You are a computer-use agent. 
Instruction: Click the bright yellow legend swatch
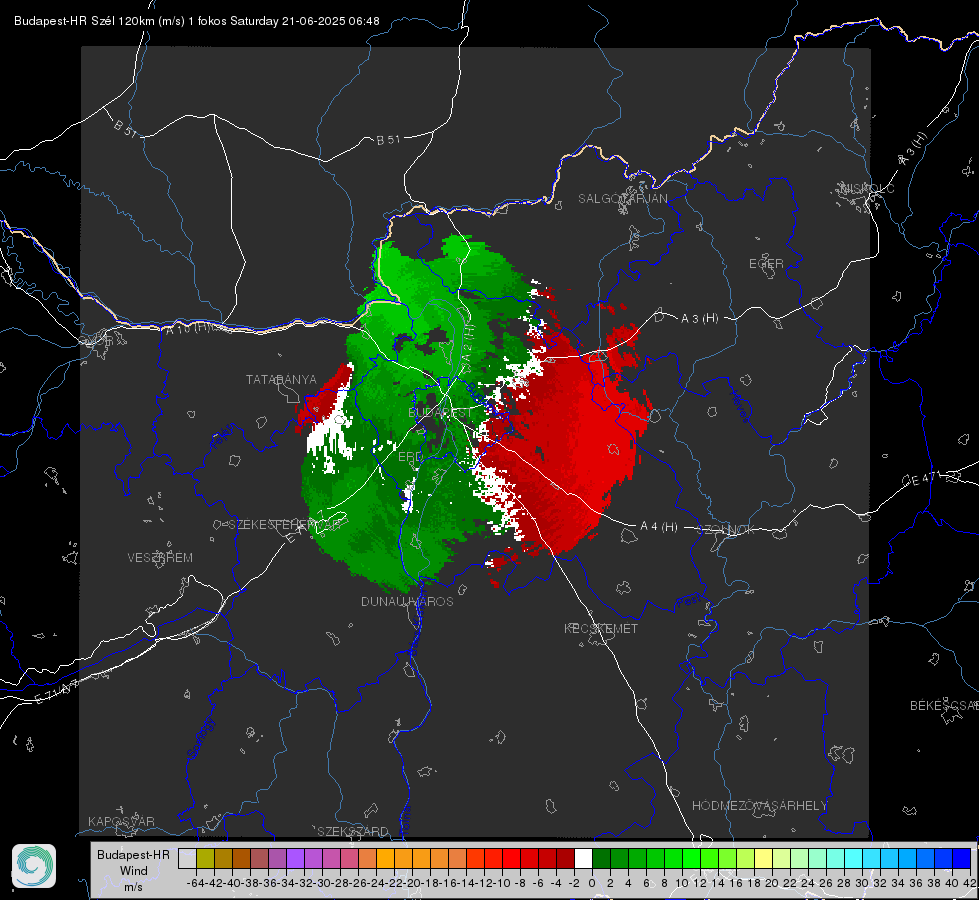click(763, 858)
